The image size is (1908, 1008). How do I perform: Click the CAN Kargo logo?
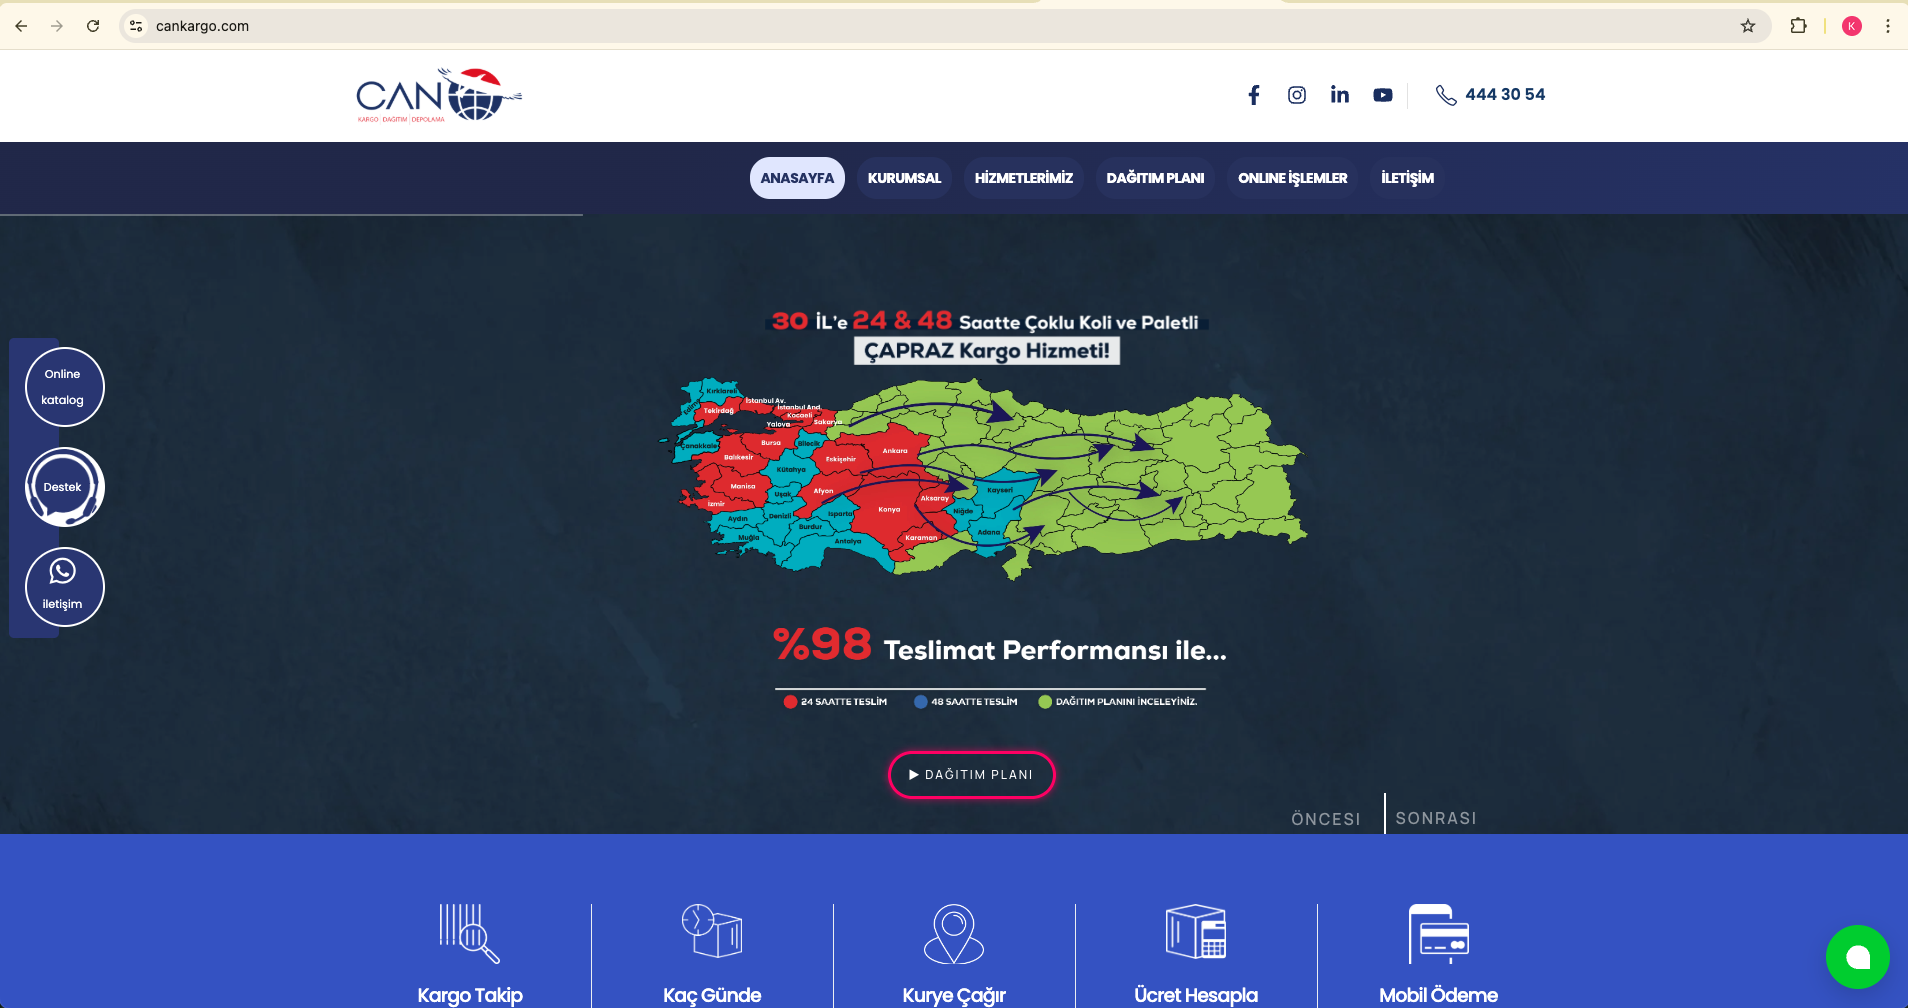pyautogui.click(x=439, y=95)
